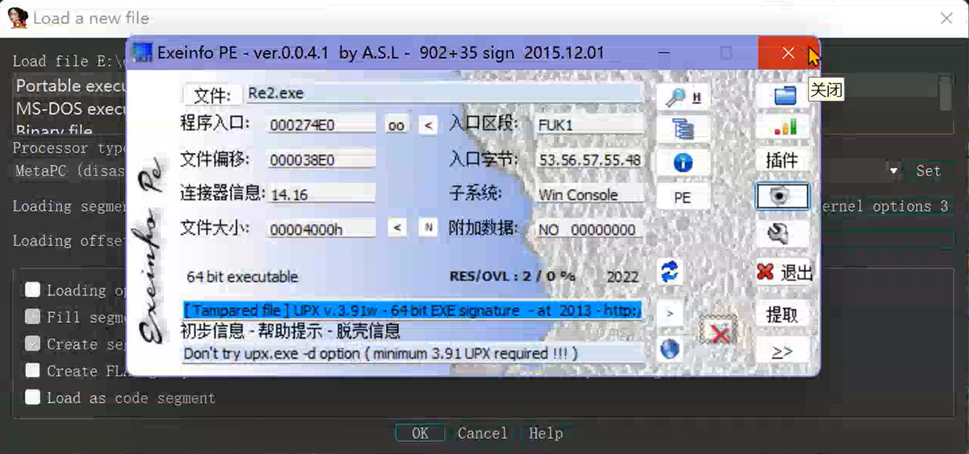
Task: Click the PE header button
Action: click(683, 198)
